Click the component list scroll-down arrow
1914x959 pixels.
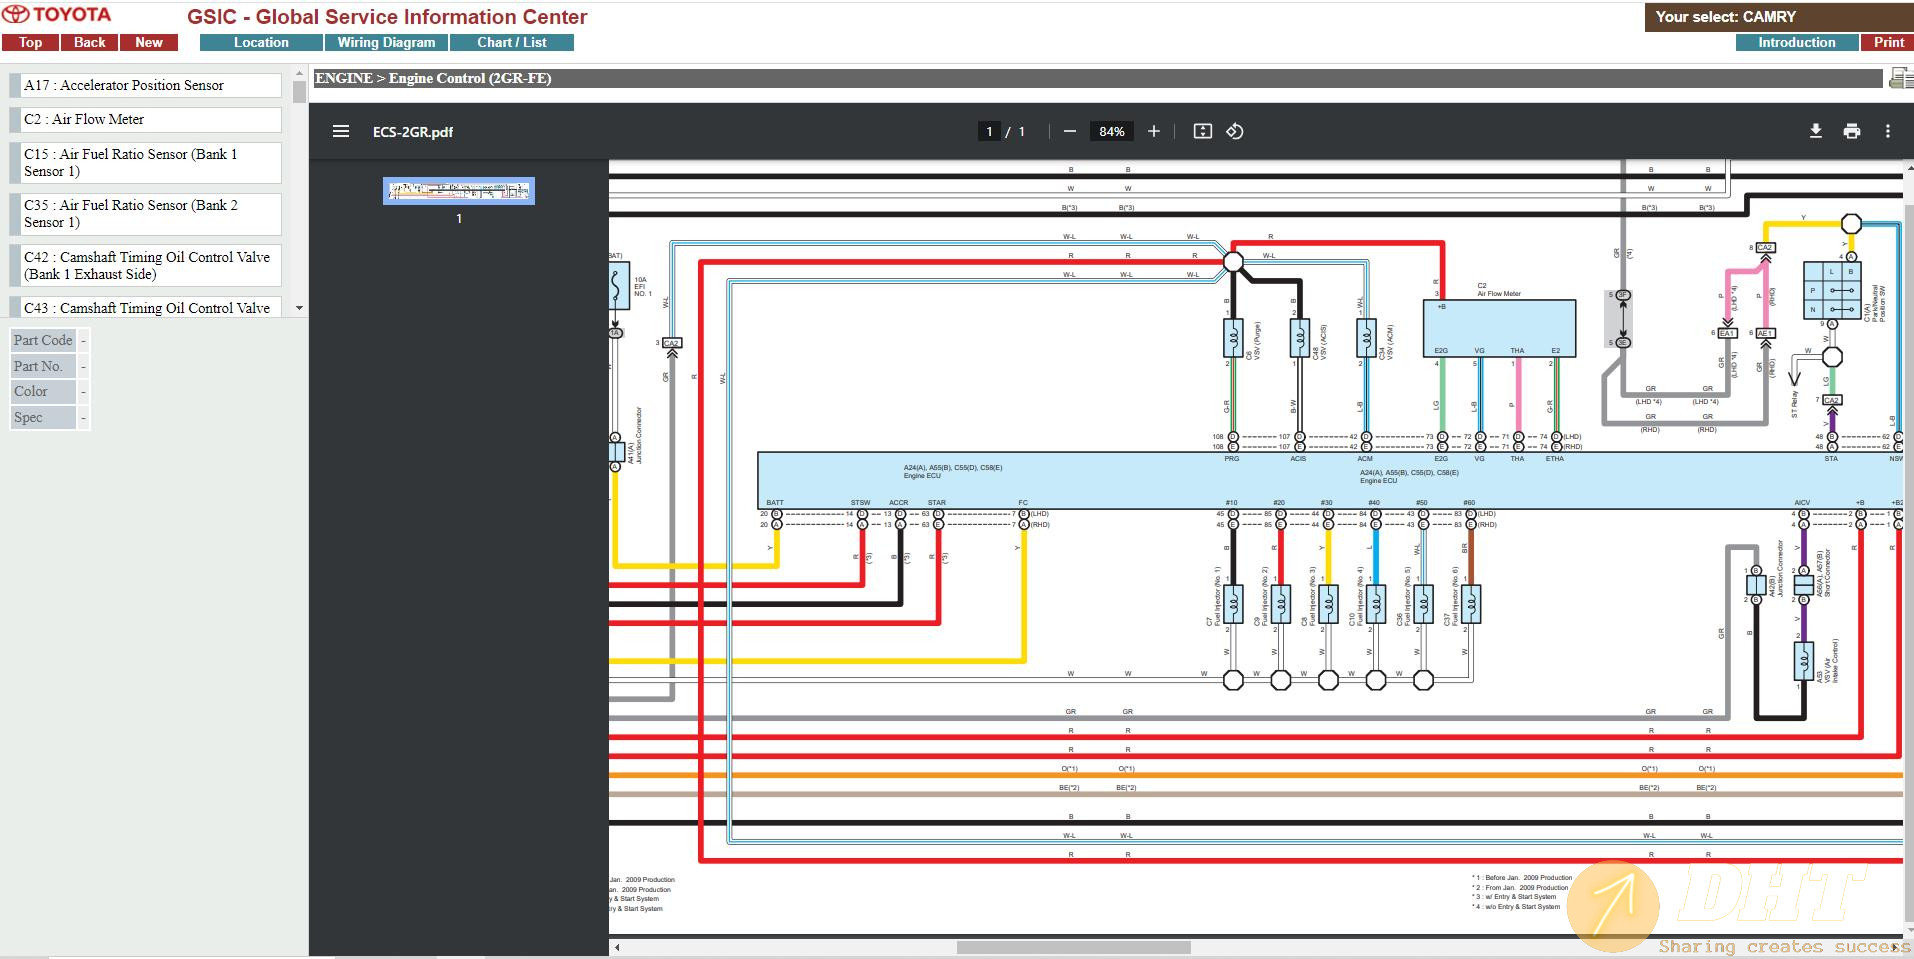tap(299, 308)
